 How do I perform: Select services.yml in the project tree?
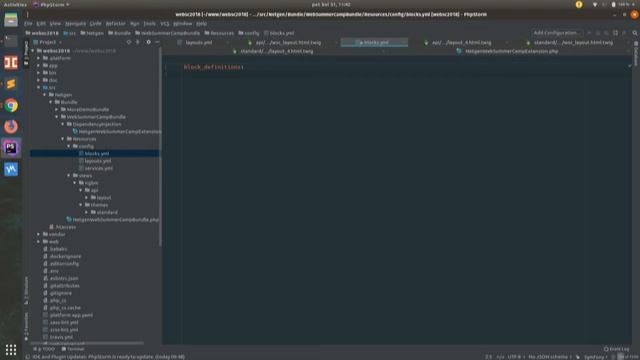point(99,168)
